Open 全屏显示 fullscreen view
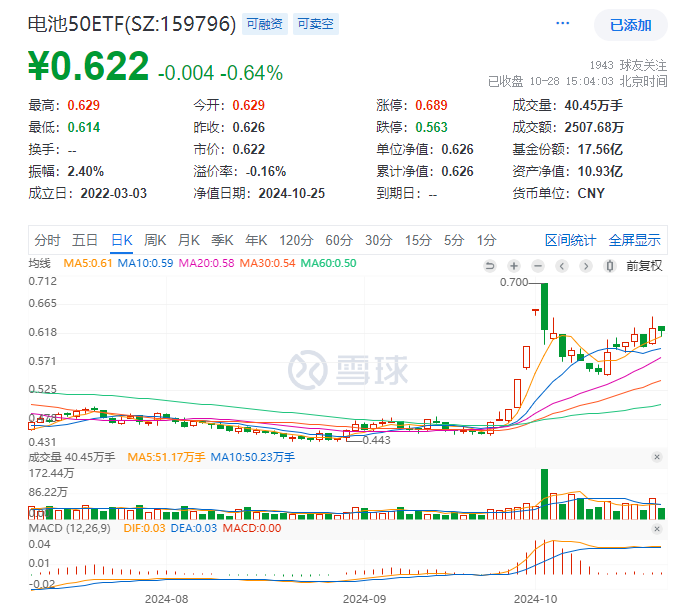The image size is (690, 609). 634,240
